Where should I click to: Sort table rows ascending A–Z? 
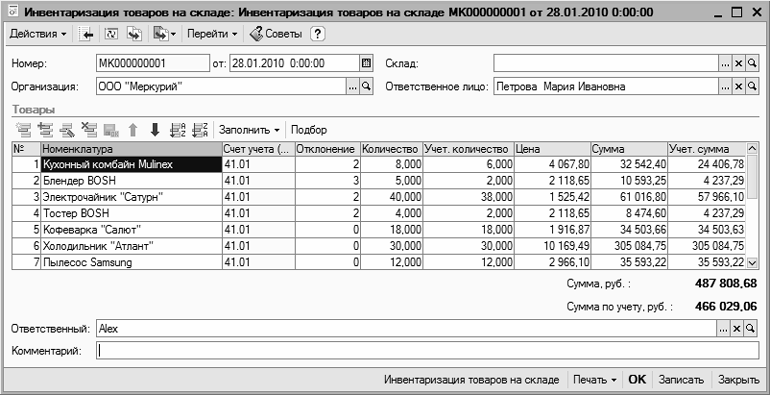[177, 130]
